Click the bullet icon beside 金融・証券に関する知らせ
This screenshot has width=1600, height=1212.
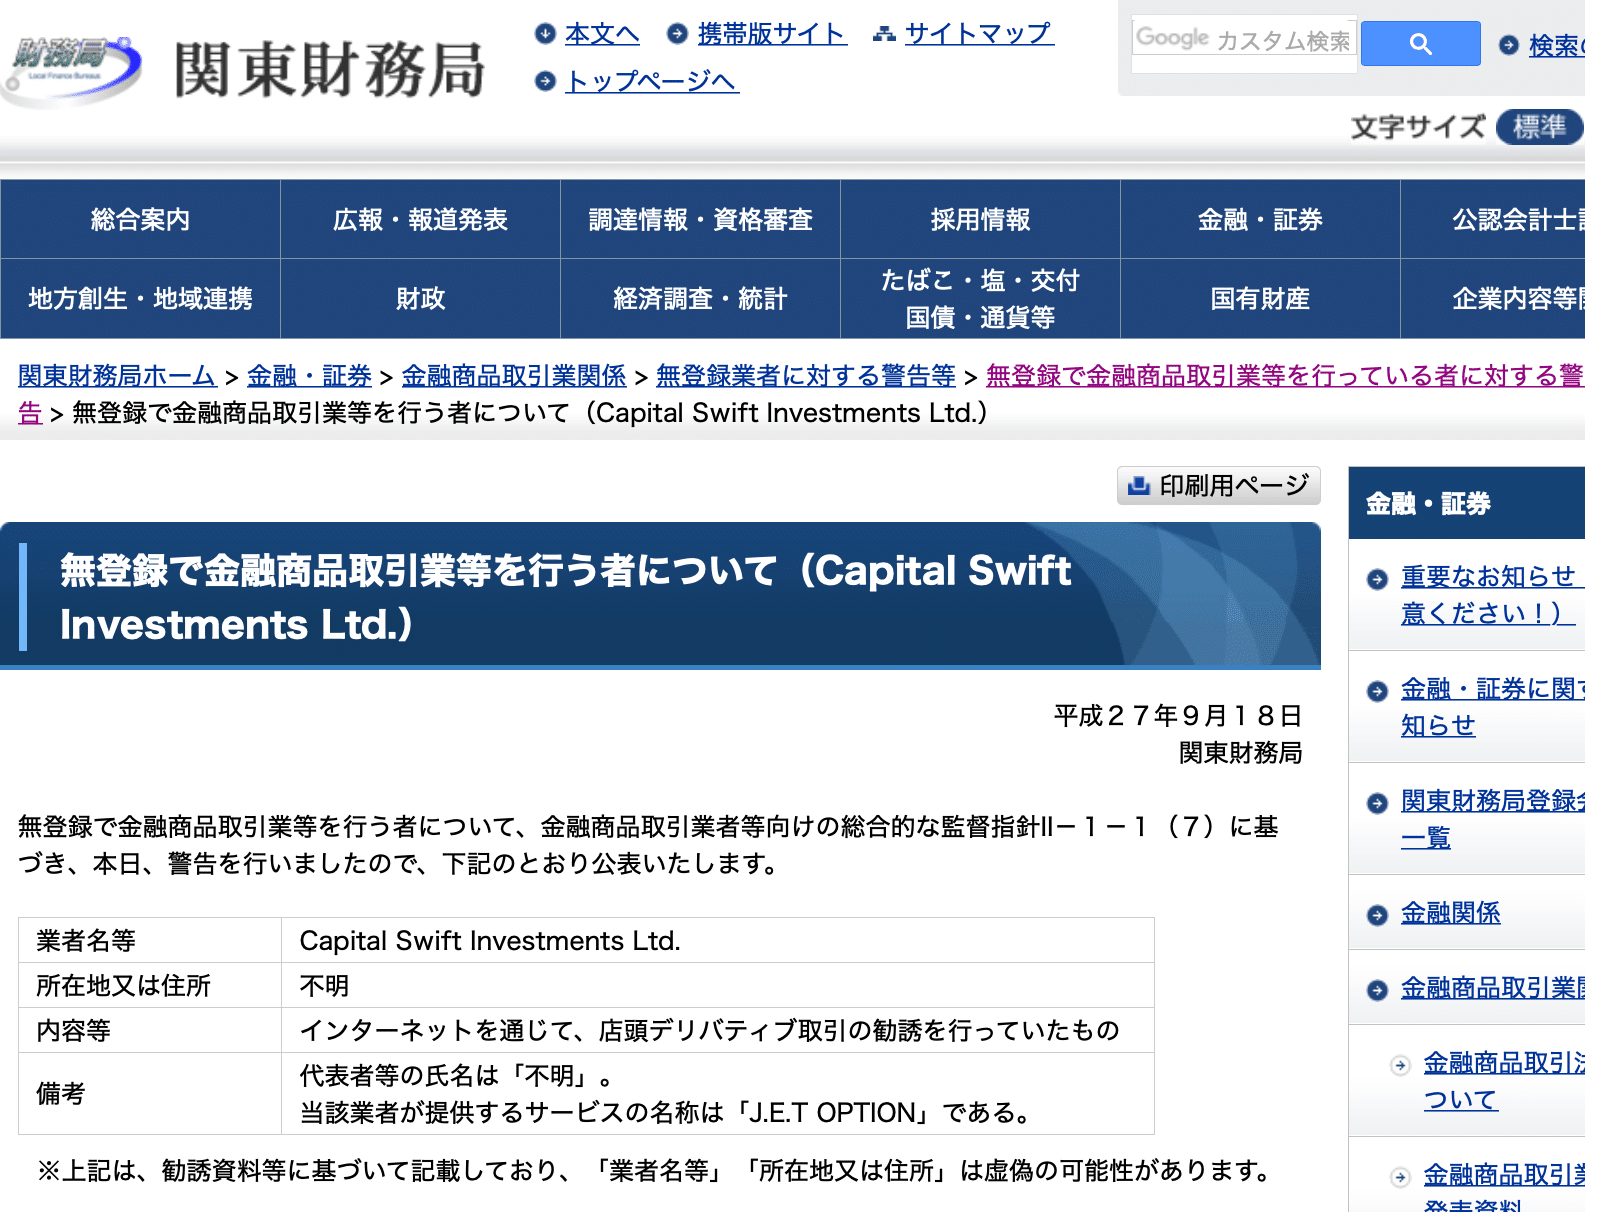point(1377,691)
